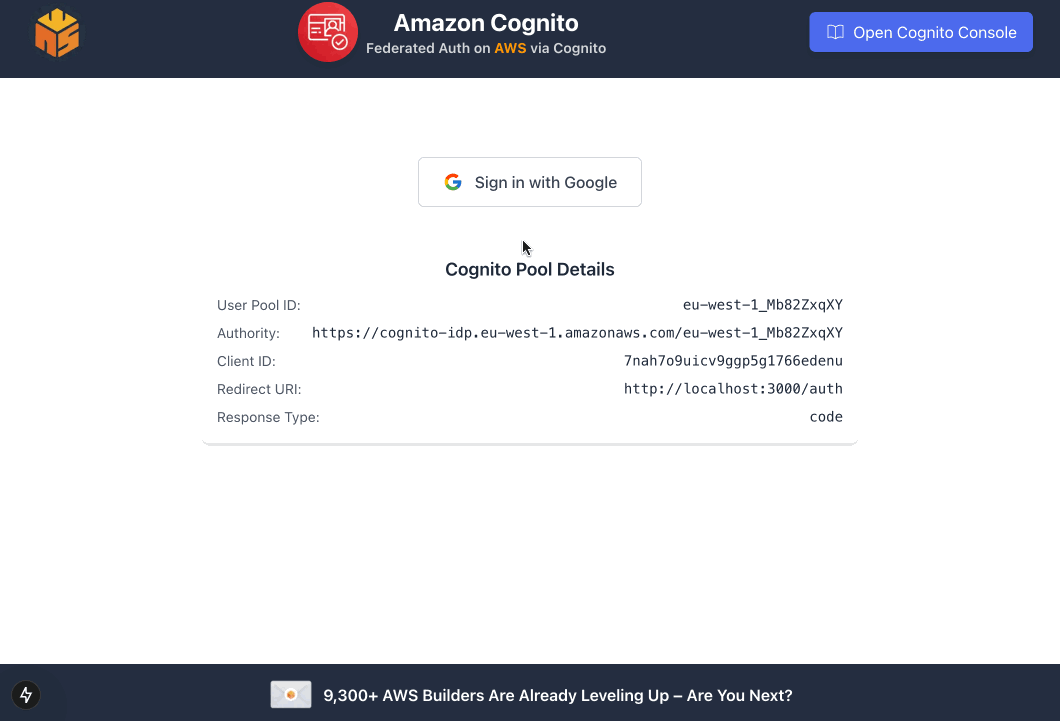1060x721 pixels.
Task: Click the Cognito Pool Details heading
Action: [x=530, y=269]
